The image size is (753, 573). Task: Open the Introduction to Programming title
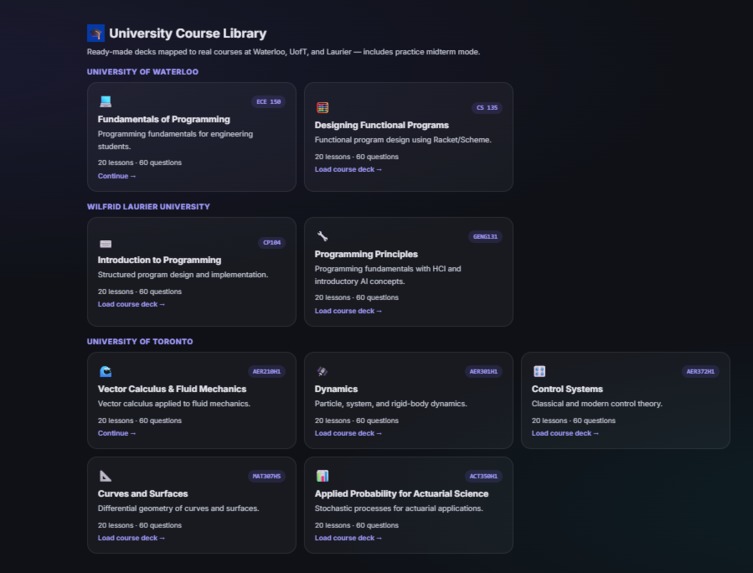[x=159, y=260]
